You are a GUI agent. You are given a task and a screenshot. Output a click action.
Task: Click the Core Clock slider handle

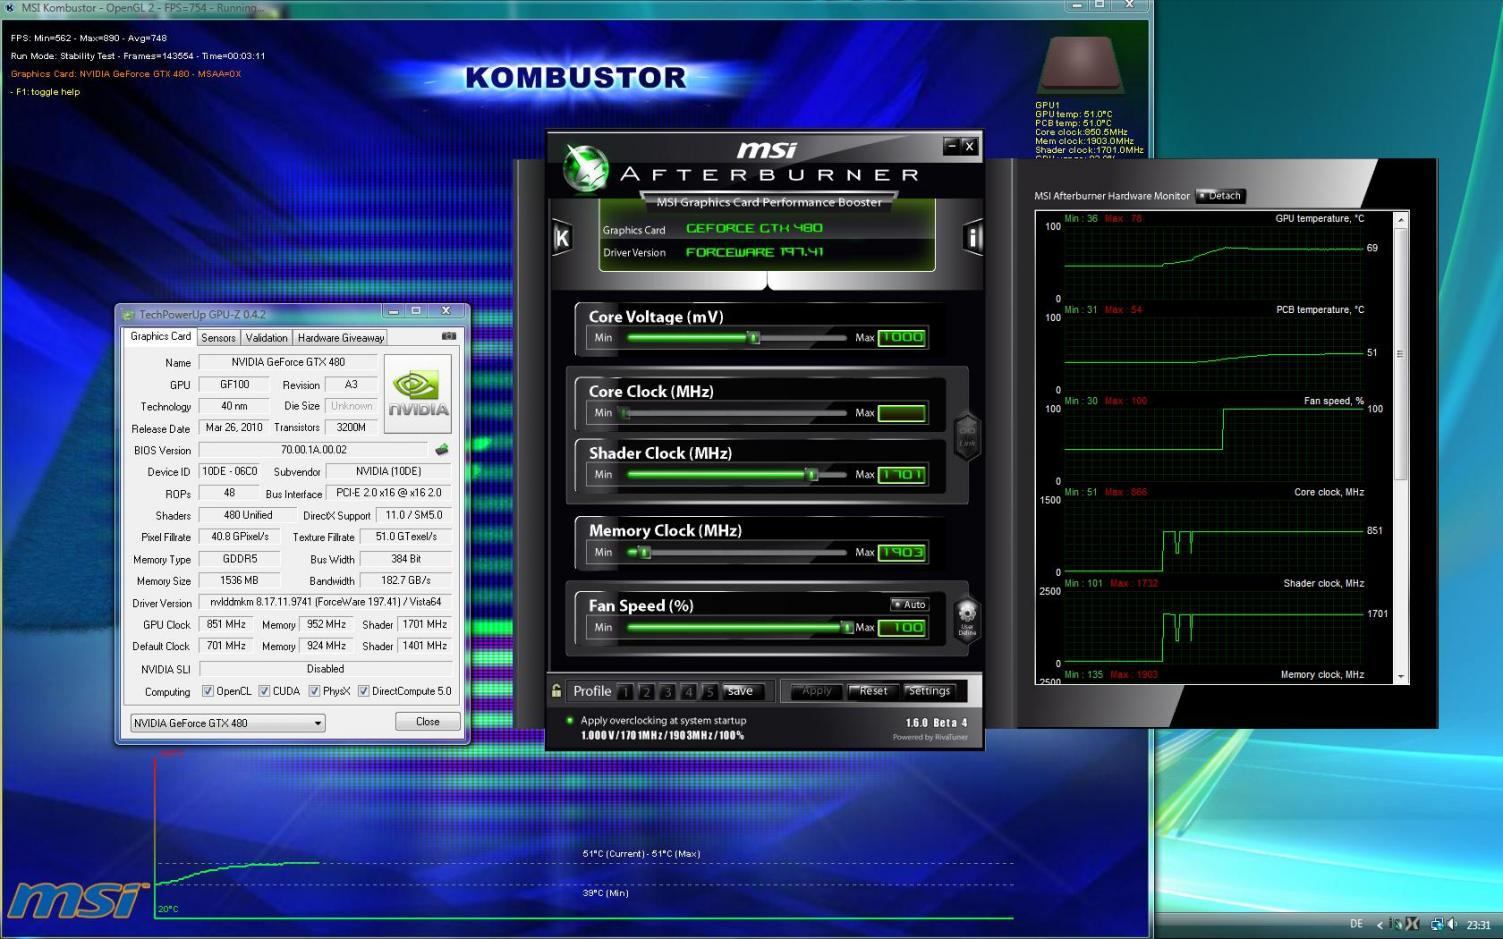[x=626, y=413]
